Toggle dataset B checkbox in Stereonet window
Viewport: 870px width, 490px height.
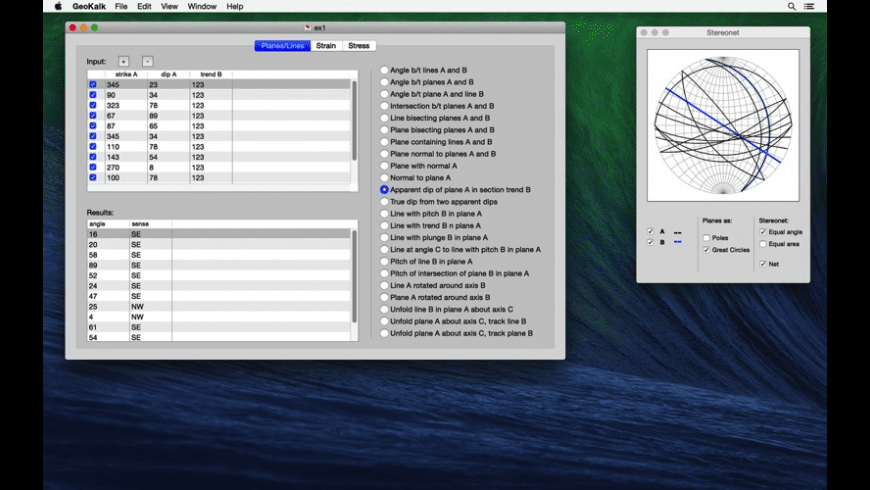pyautogui.click(x=650, y=242)
